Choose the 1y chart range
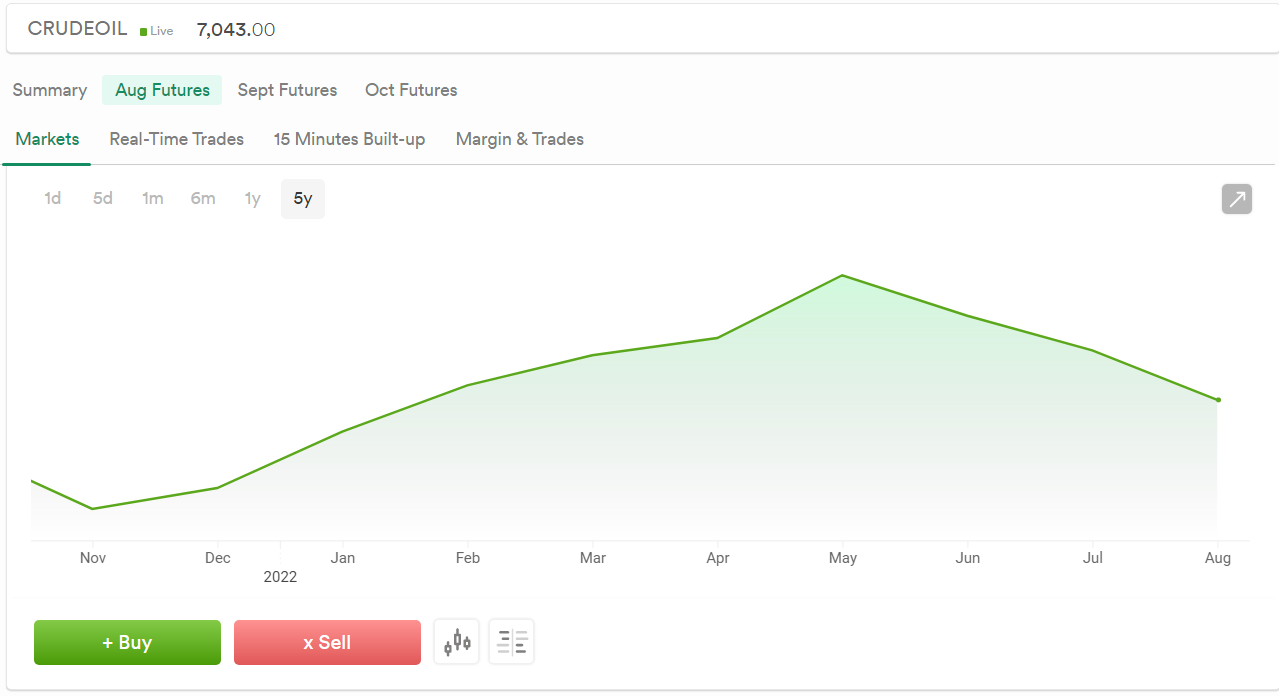 [x=253, y=199]
